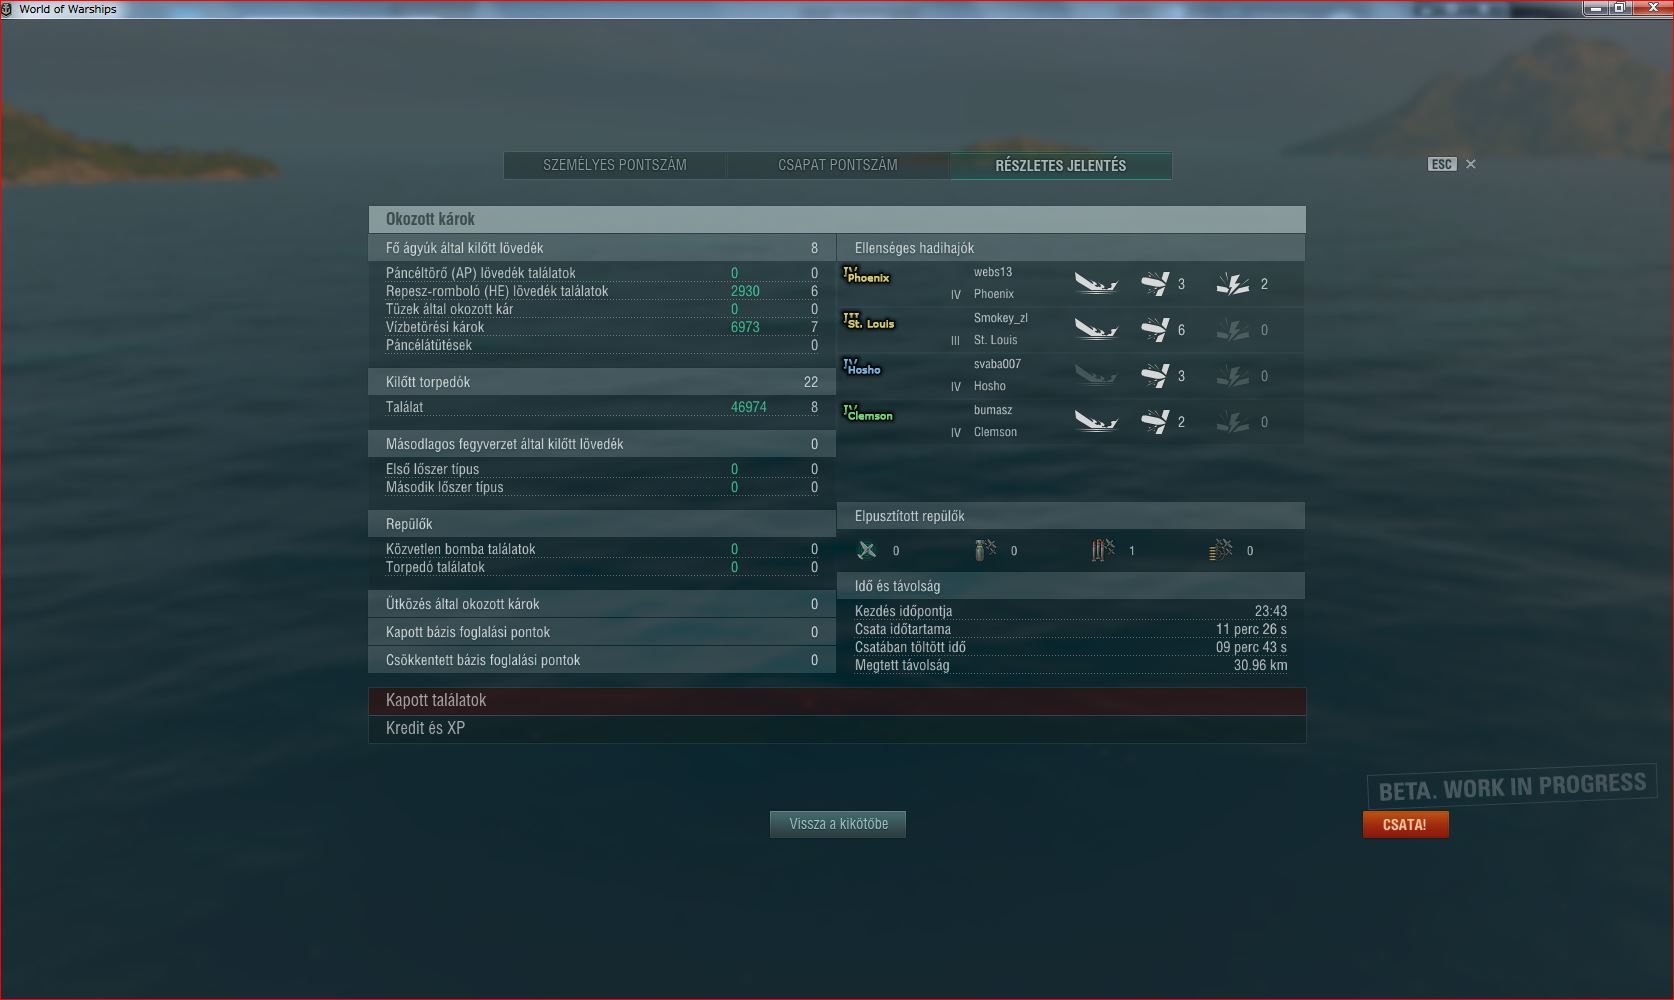Image resolution: width=1674 pixels, height=1000 pixels.
Task: Open the Csapat pontszám tab
Action: tap(838, 166)
